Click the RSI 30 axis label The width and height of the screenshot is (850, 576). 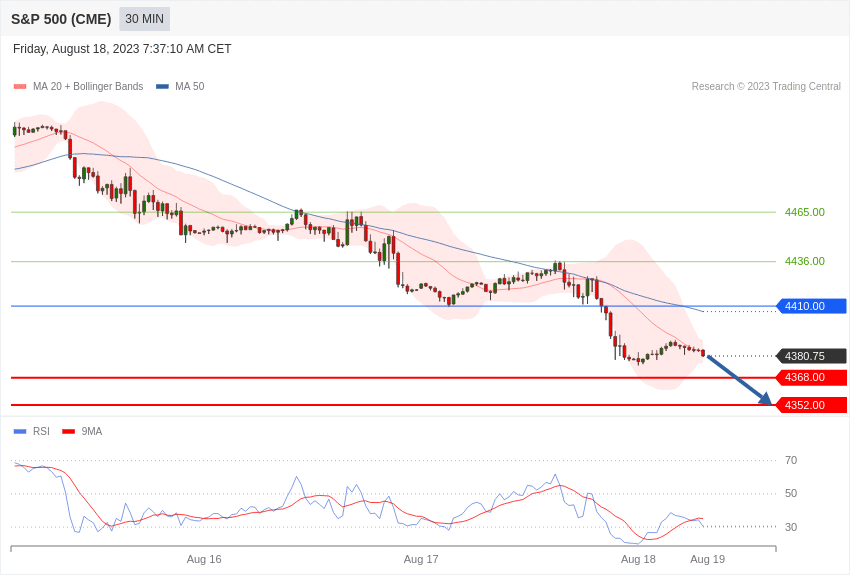791,527
